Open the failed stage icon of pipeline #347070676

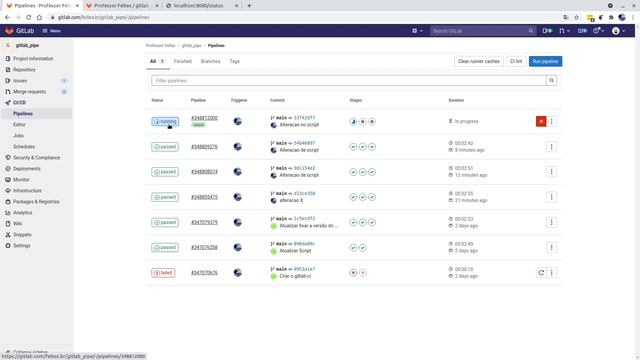[353, 273]
